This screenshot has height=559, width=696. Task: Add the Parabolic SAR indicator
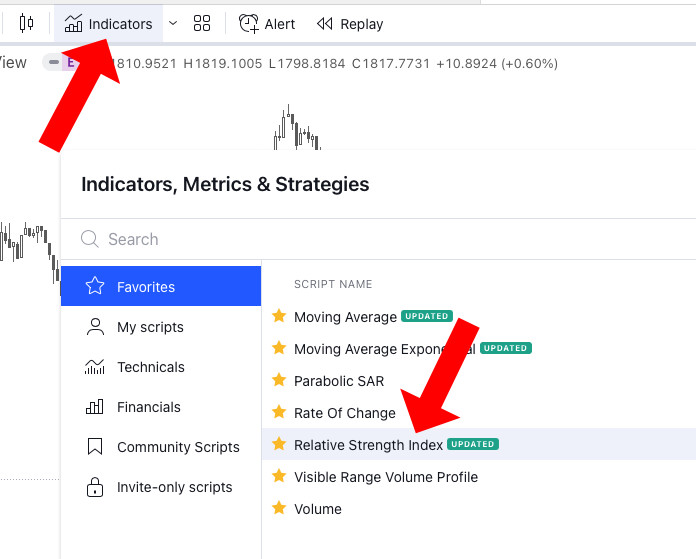pos(339,381)
